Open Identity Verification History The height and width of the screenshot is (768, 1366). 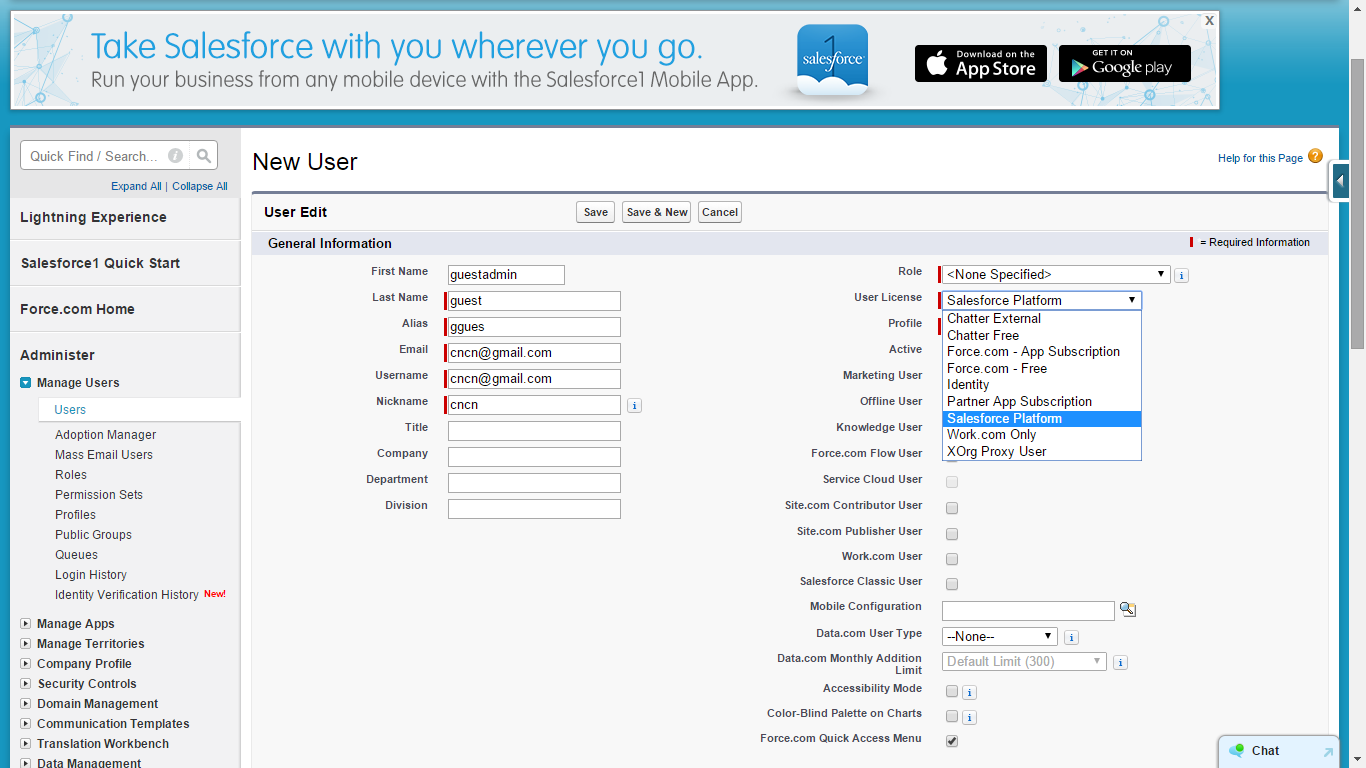click(127, 595)
